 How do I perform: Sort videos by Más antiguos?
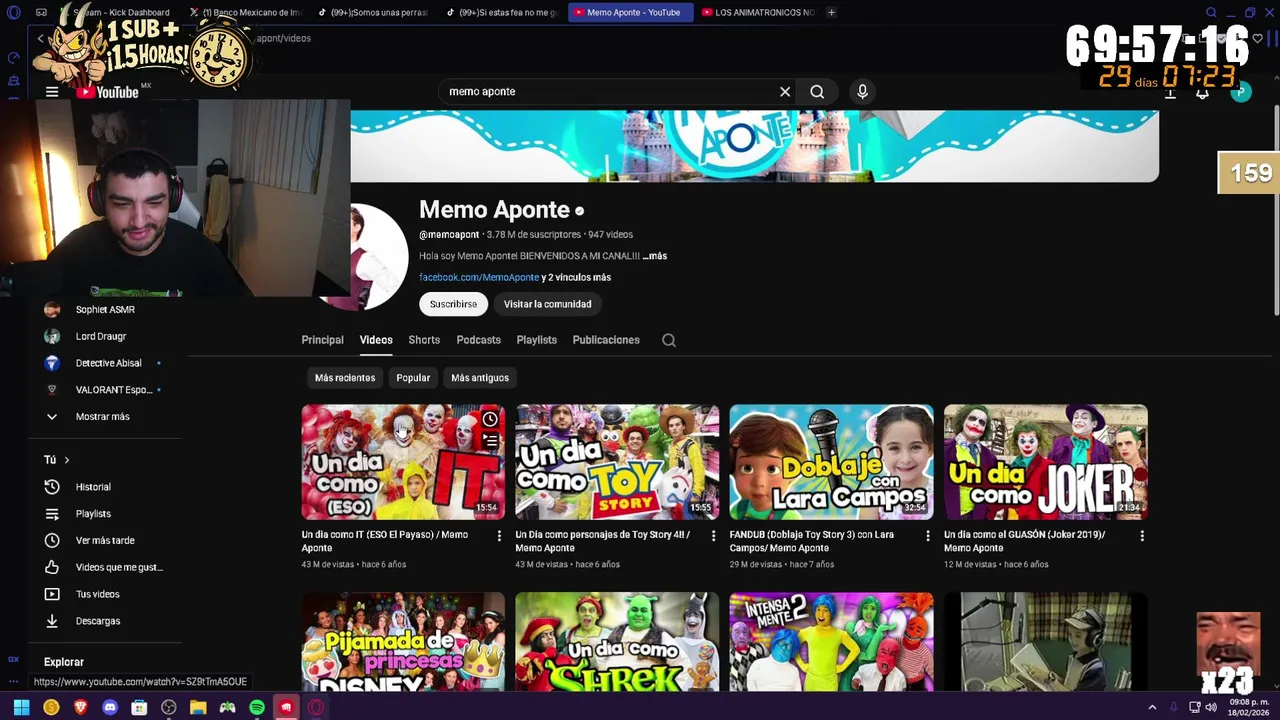coord(480,378)
